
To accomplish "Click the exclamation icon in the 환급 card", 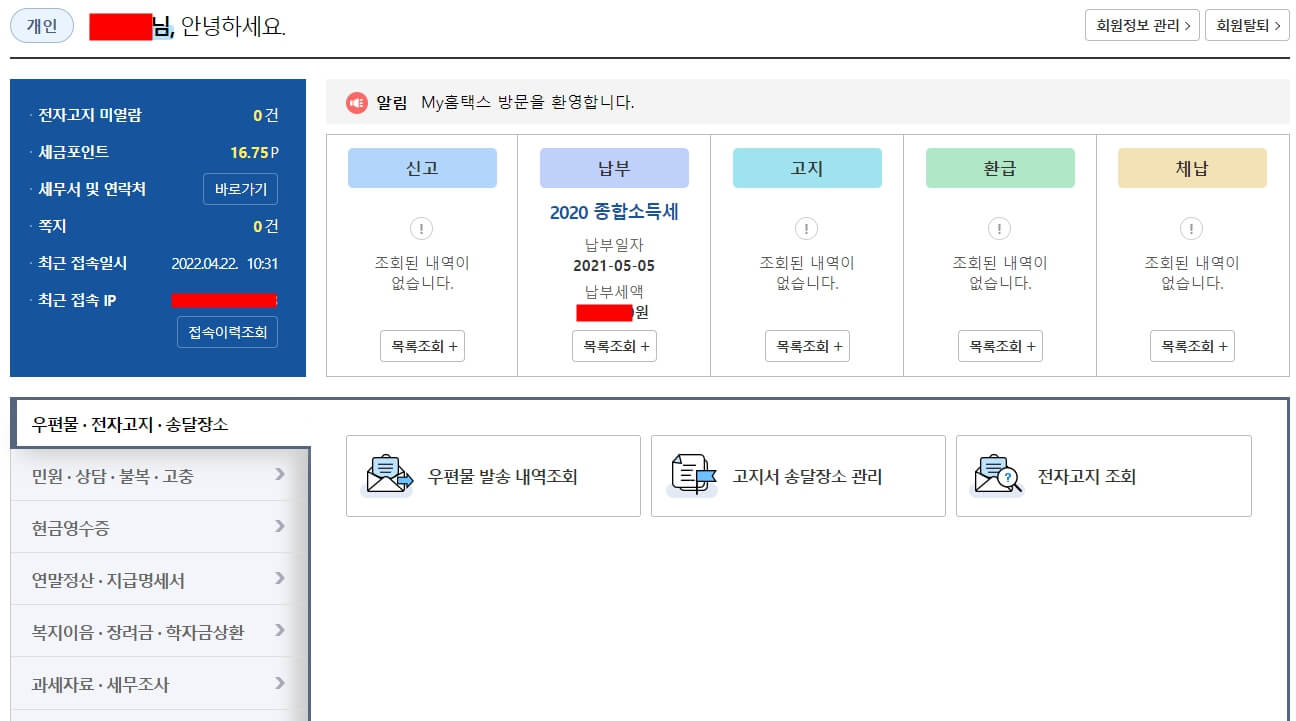I will [999, 228].
